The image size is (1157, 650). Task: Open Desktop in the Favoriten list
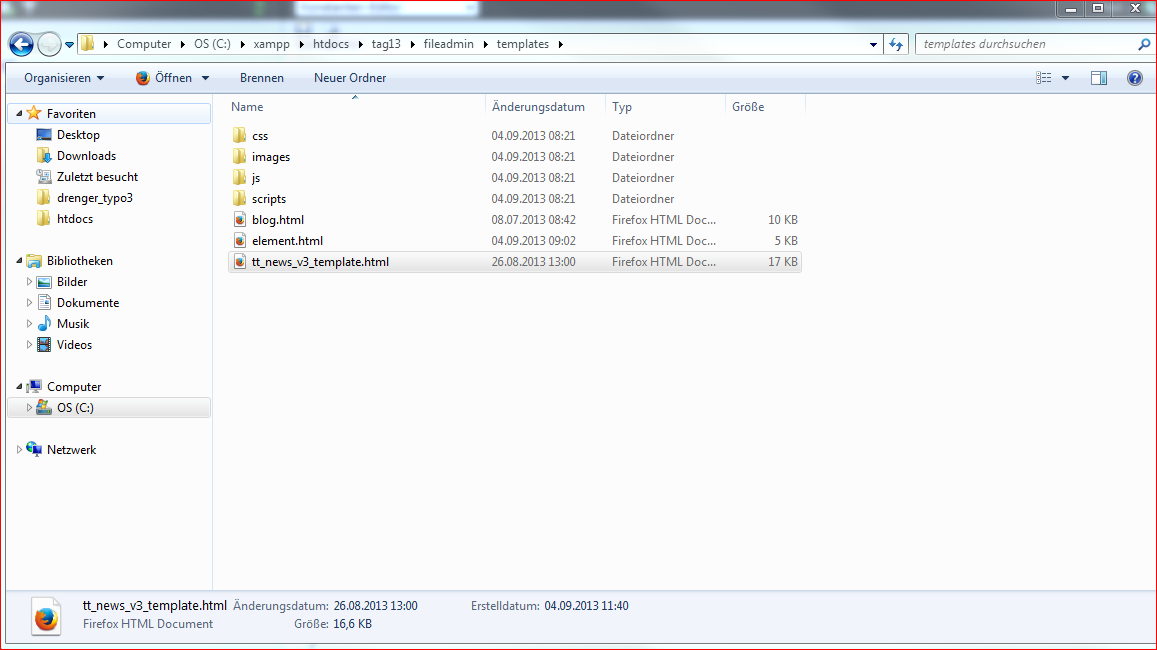[x=78, y=135]
